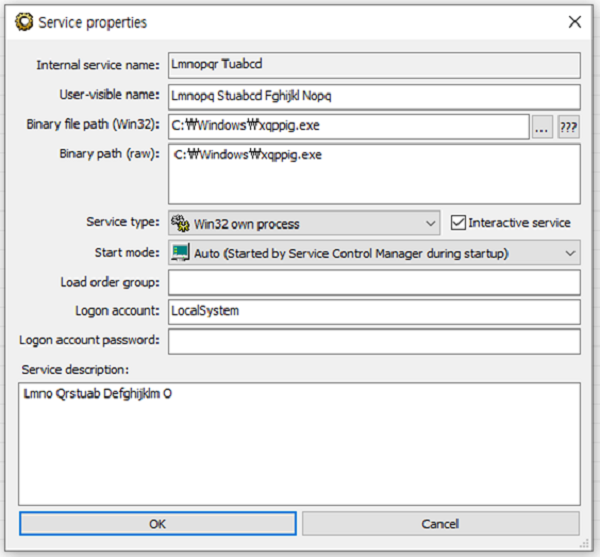This screenshot has width=600, height=557.
Task: Confirm changes with the OK button
Action: (158, 523)
